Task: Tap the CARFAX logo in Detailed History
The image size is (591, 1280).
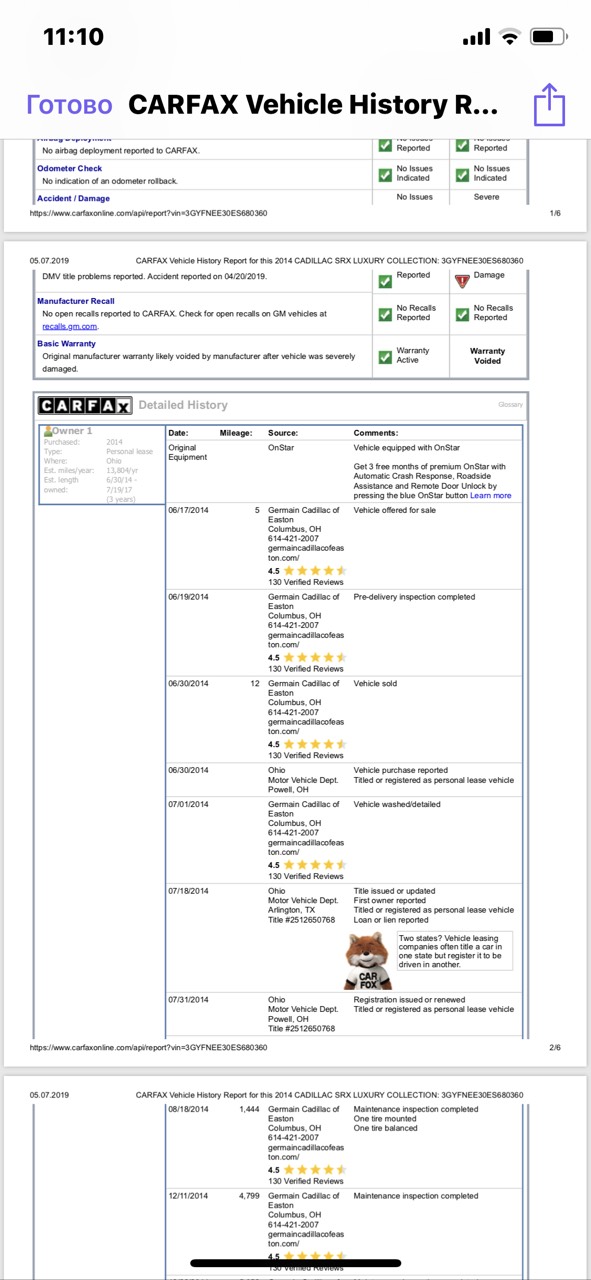Action: [x=84, y=405]
